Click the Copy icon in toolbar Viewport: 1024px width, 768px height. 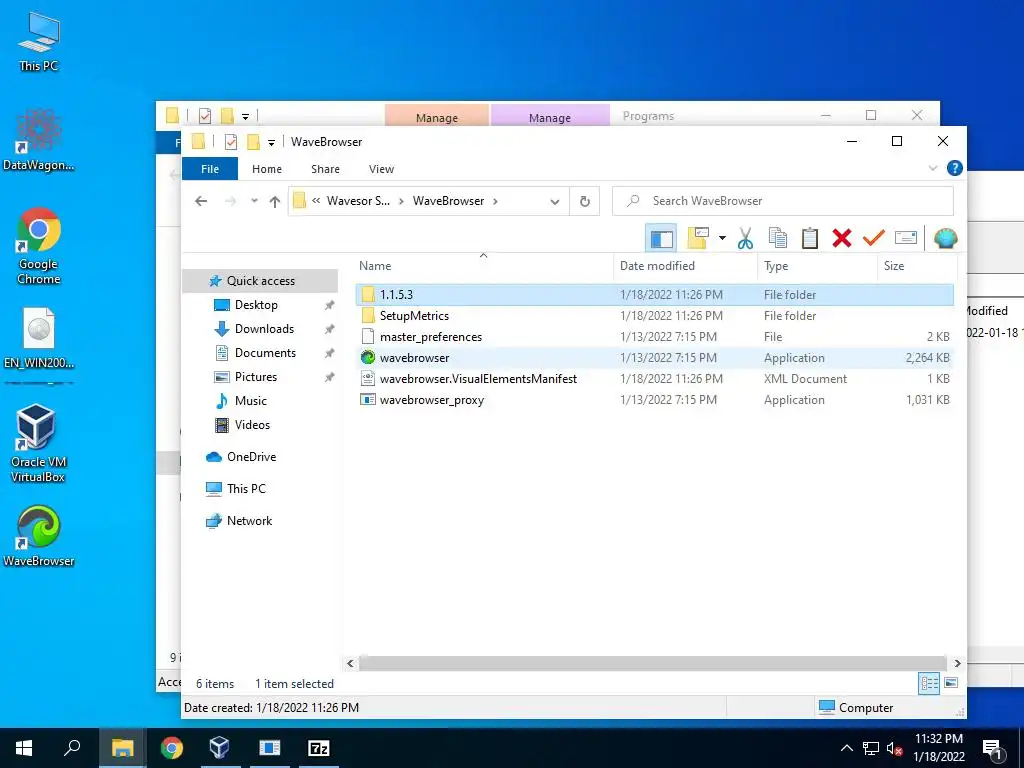pyautogui.click(x=777, y=238)
